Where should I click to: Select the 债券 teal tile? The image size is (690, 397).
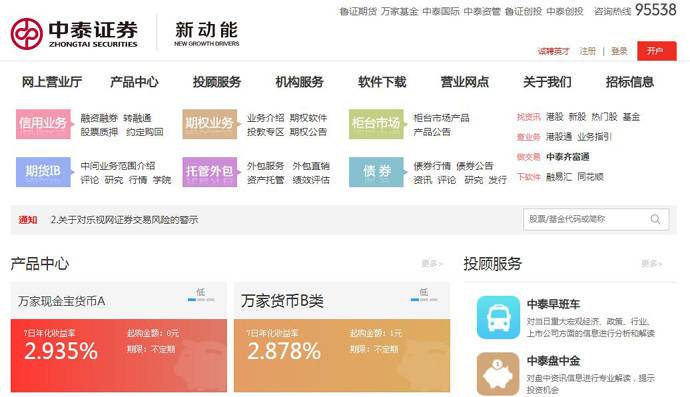click(x=376, y=172)
